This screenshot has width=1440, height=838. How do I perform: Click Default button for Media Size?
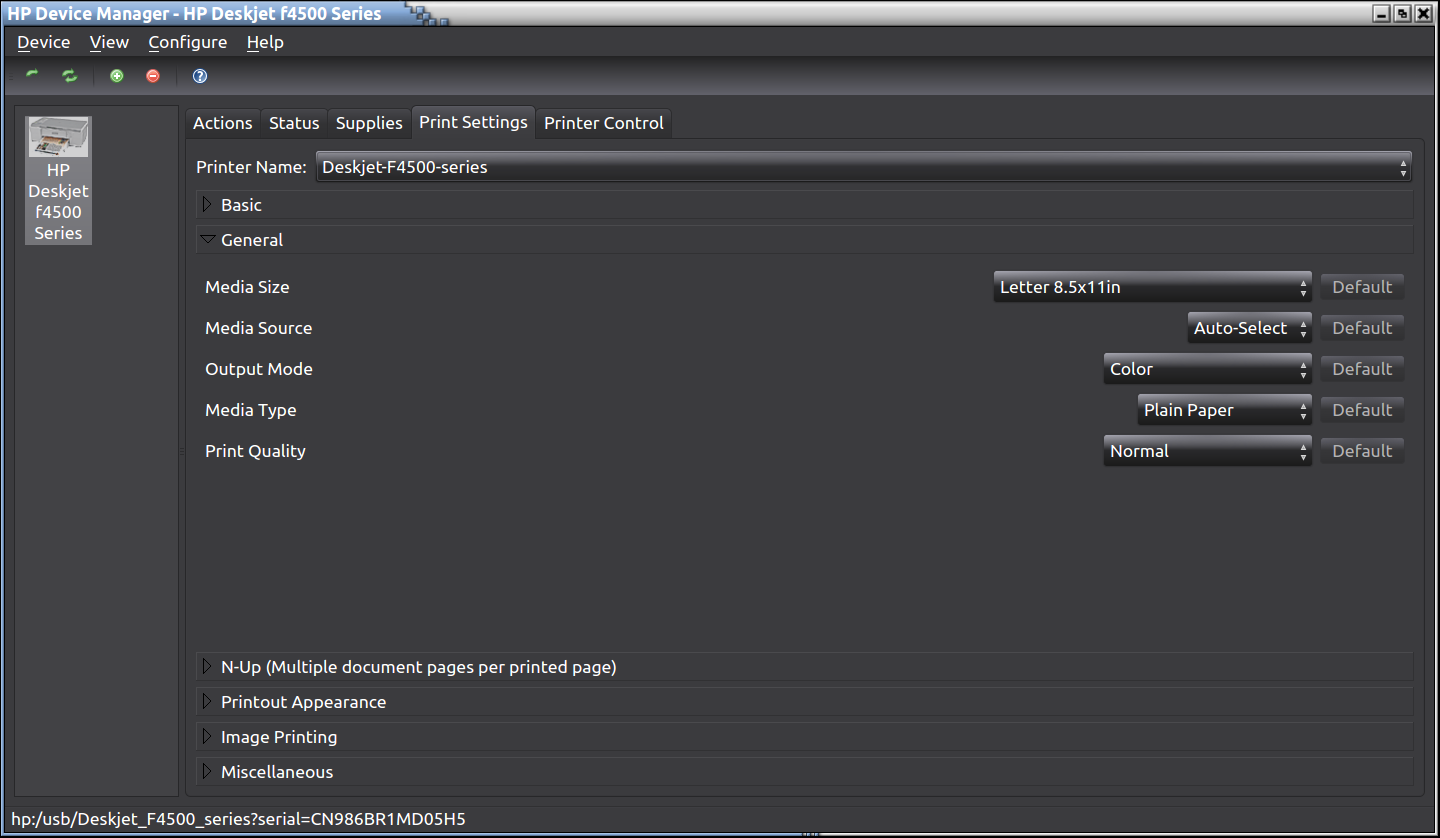(x=1362, y=287)
